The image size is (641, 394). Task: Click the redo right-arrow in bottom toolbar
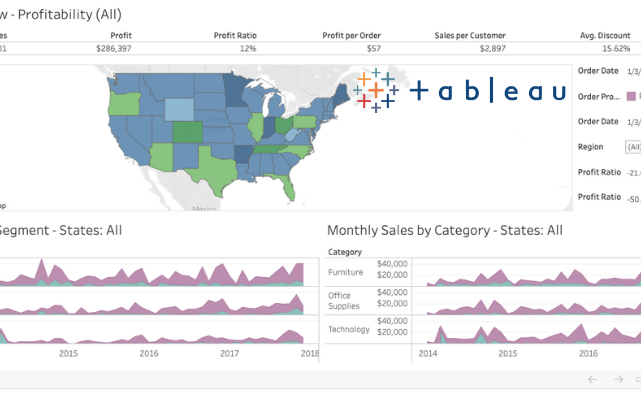[x=618, y=379]
